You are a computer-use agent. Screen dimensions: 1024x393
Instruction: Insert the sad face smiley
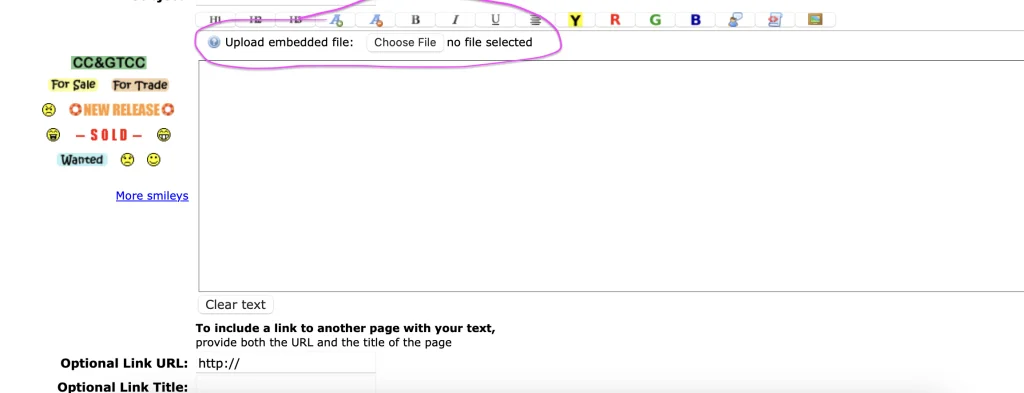127,160
